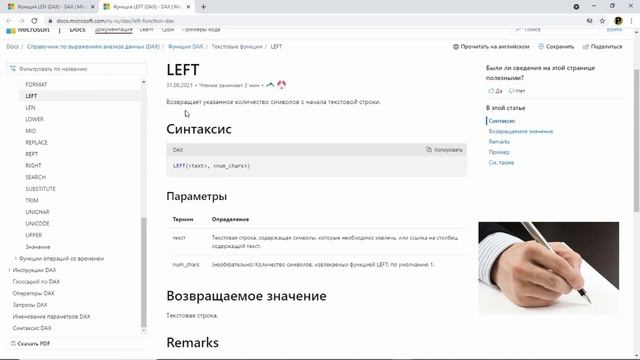
Task: Click the sidebar scrollbar thumb
Action: (143, 272)
